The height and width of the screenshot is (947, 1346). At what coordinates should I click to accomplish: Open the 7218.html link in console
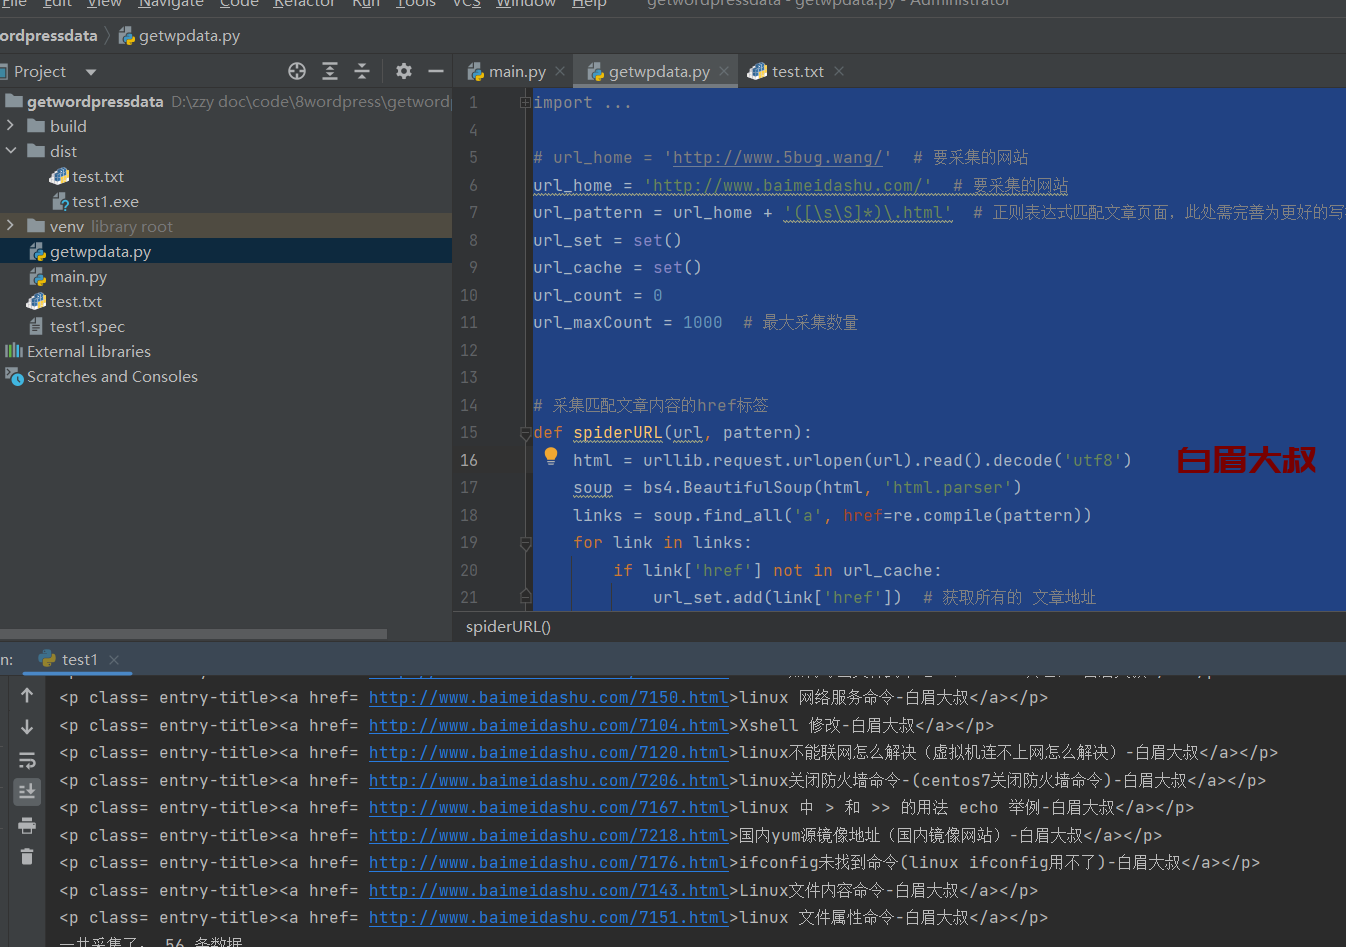[548, 835]
